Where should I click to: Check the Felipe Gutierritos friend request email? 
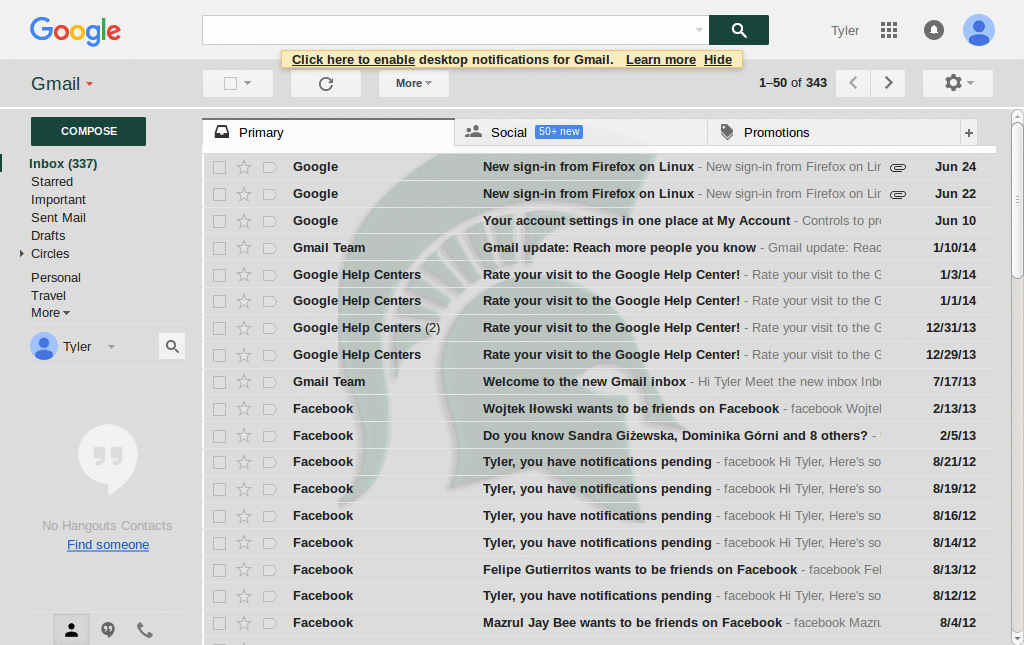[219, 570]
